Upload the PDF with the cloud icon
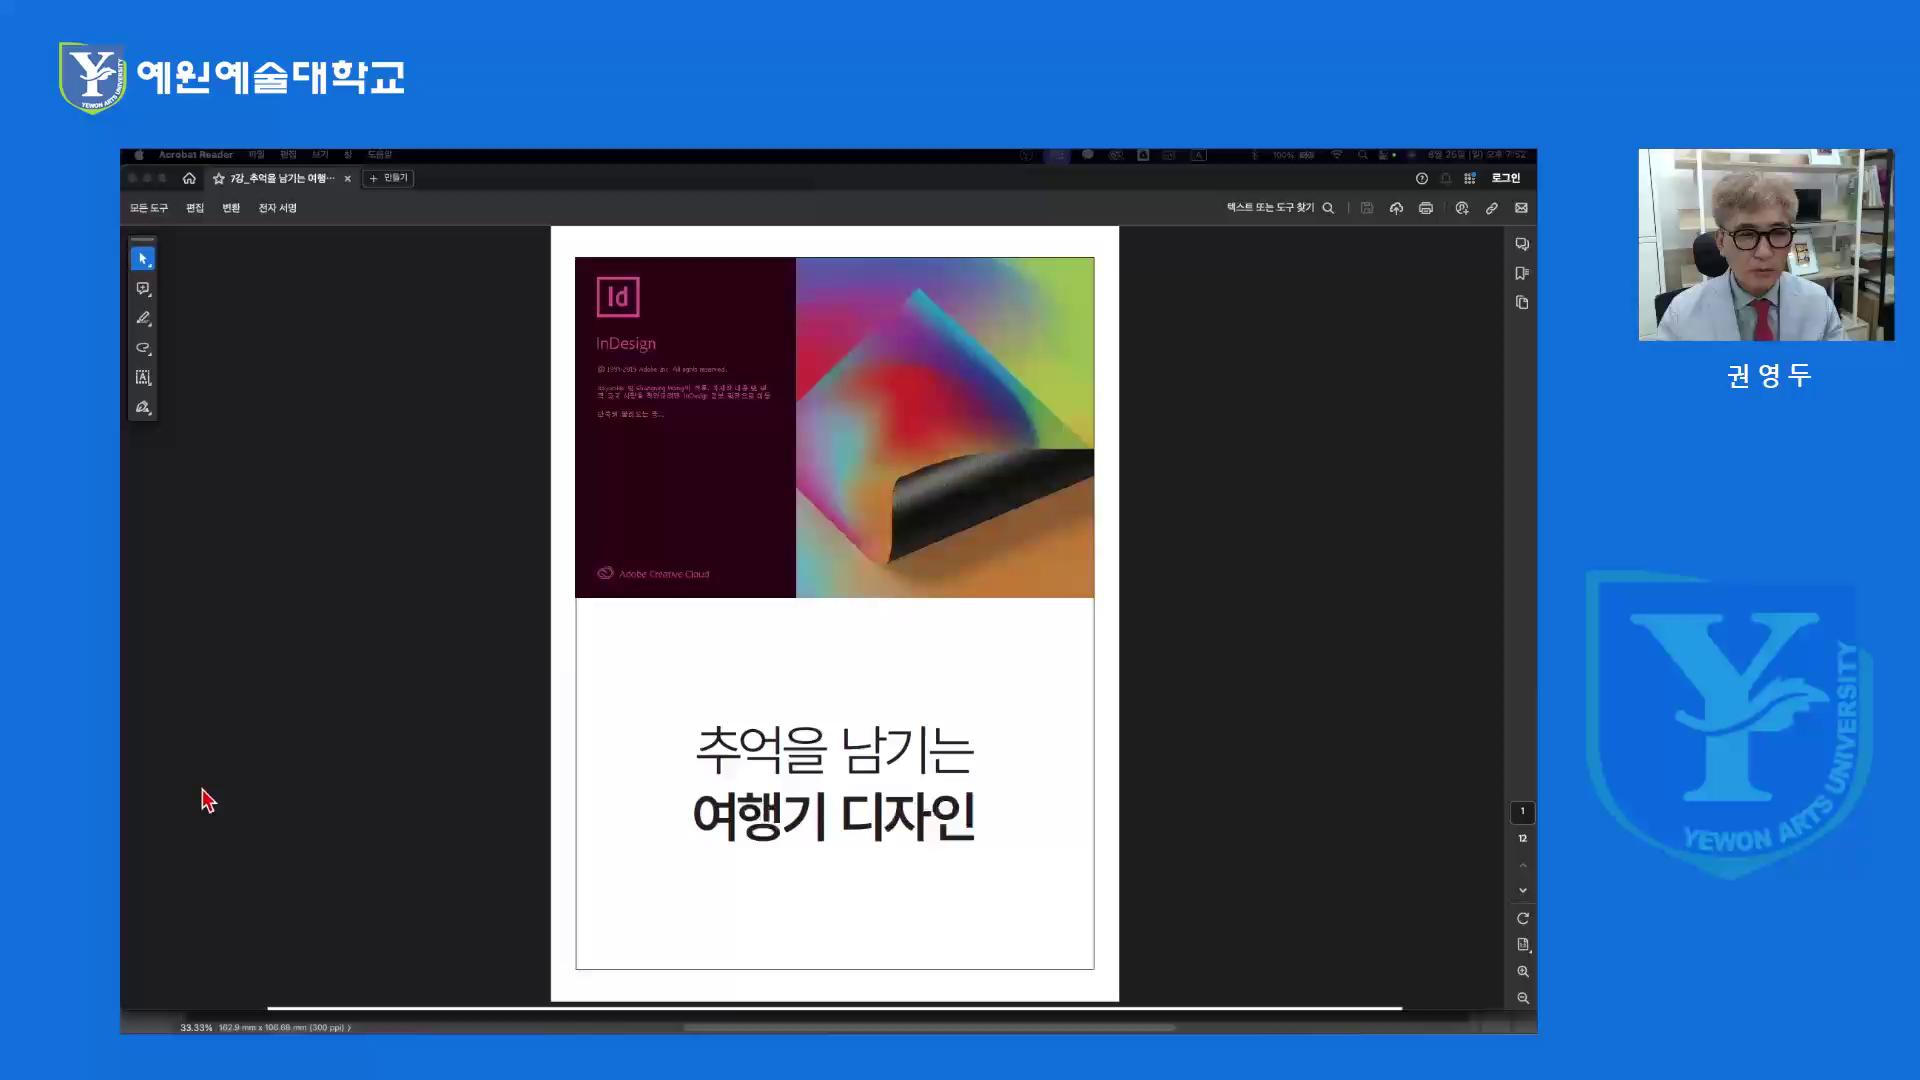The width and height of the screenshot is (1920, 1080). tap(1397, 209)
